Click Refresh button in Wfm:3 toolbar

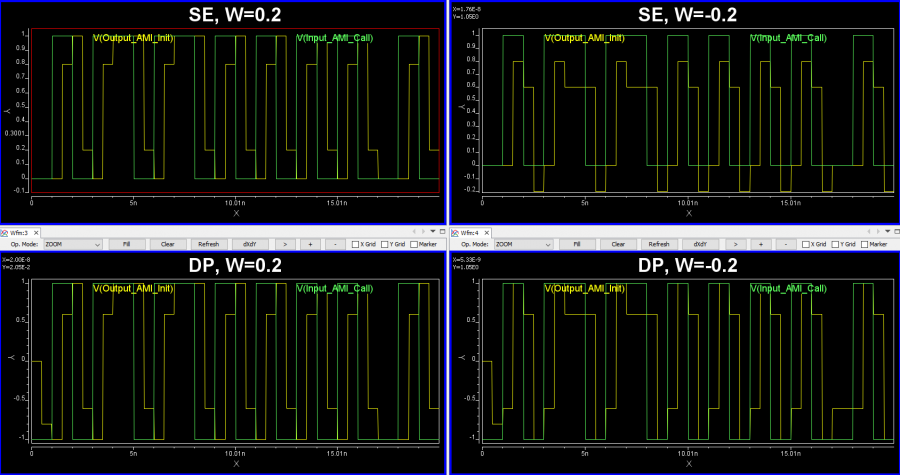point(208,244)
